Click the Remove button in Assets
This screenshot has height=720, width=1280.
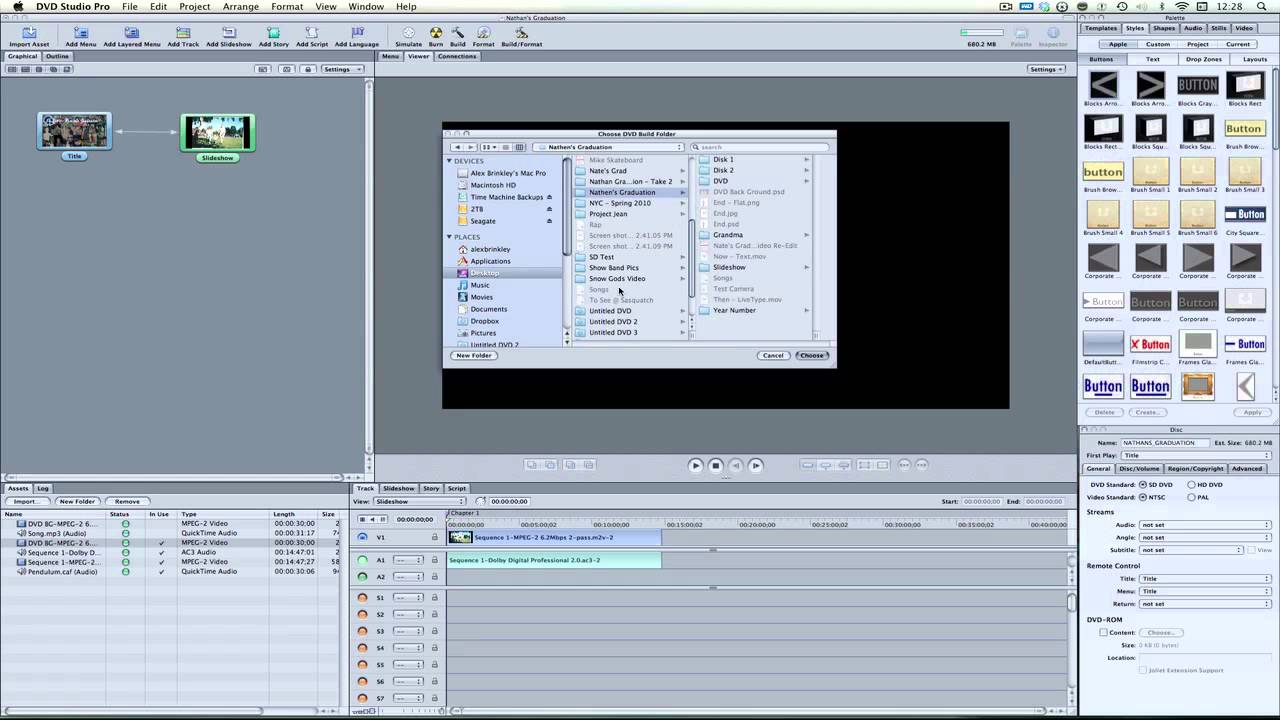127,501
